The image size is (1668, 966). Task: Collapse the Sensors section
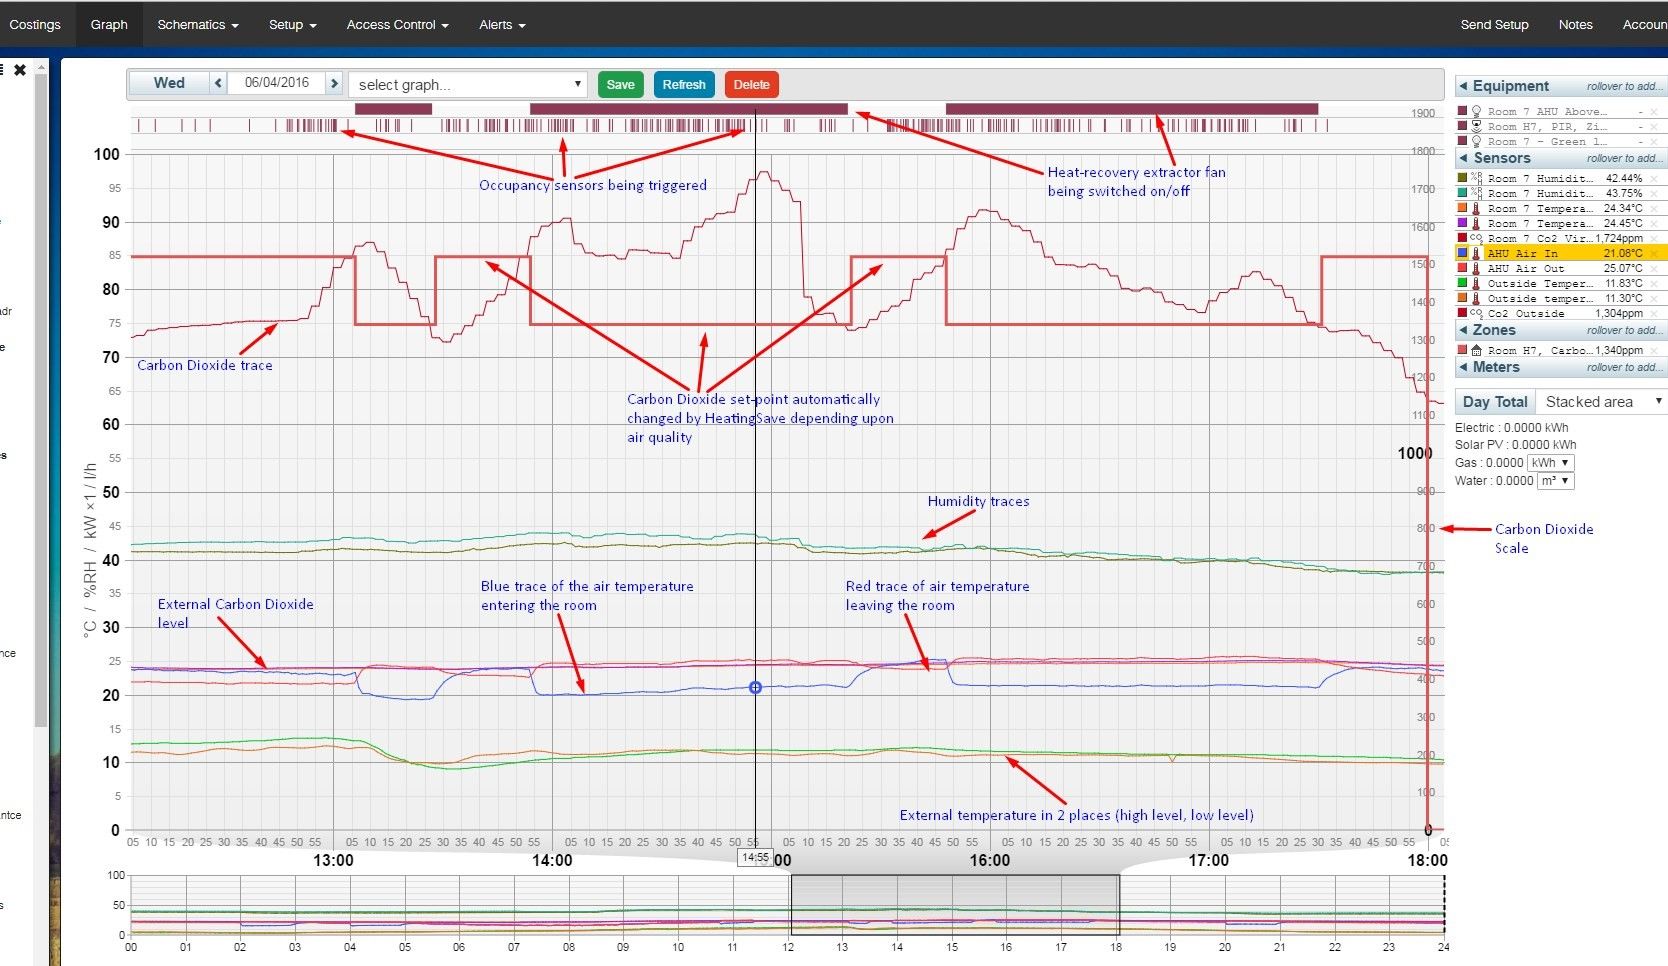tap(1463, 159)
